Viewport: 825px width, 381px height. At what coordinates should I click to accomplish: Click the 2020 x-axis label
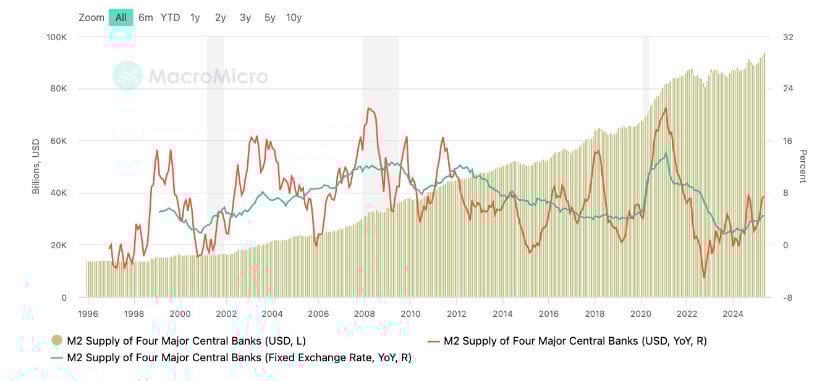click(x=641, y=315)
